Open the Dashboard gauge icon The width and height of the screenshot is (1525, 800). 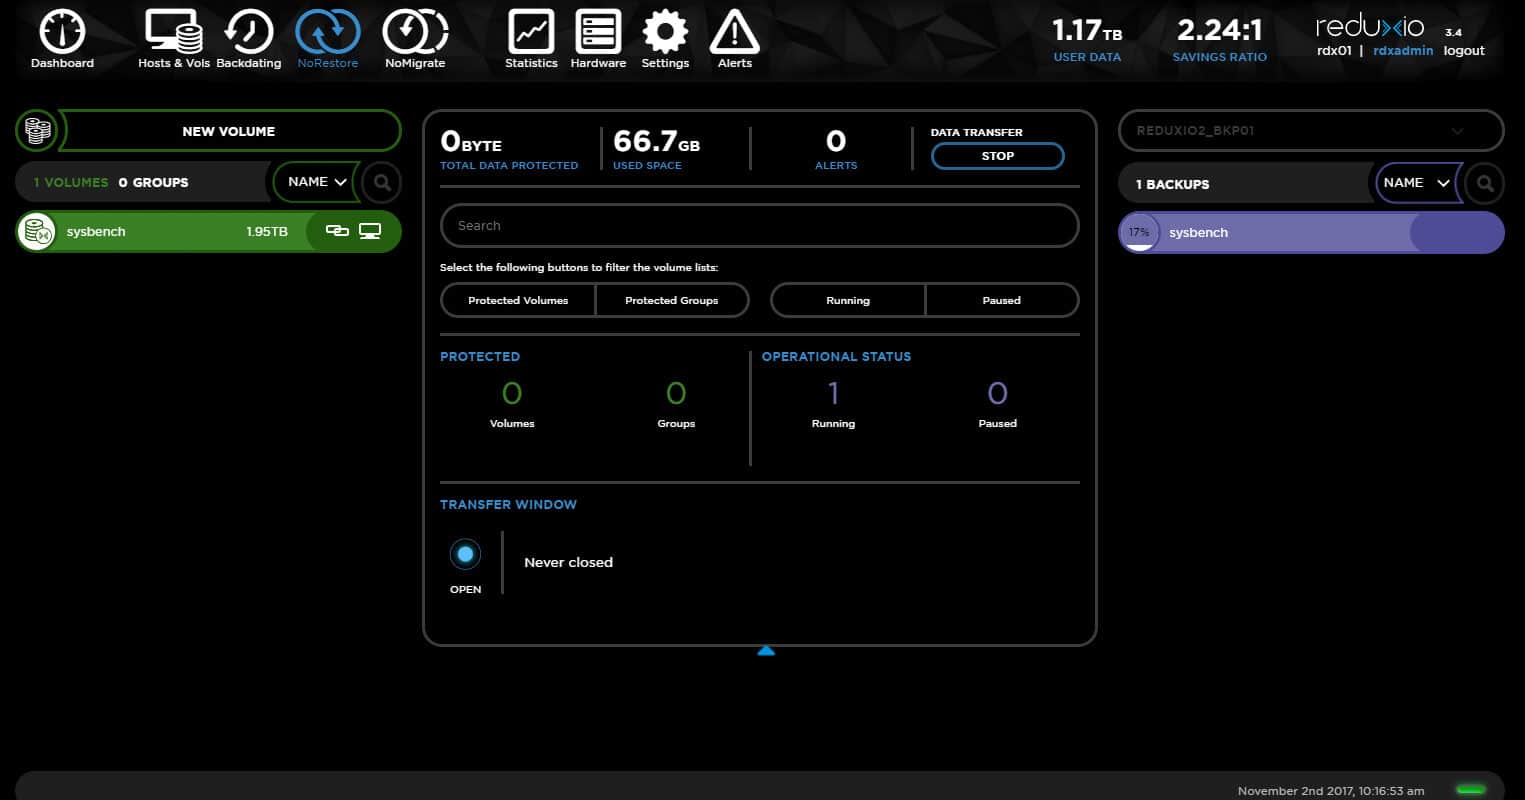62,31
